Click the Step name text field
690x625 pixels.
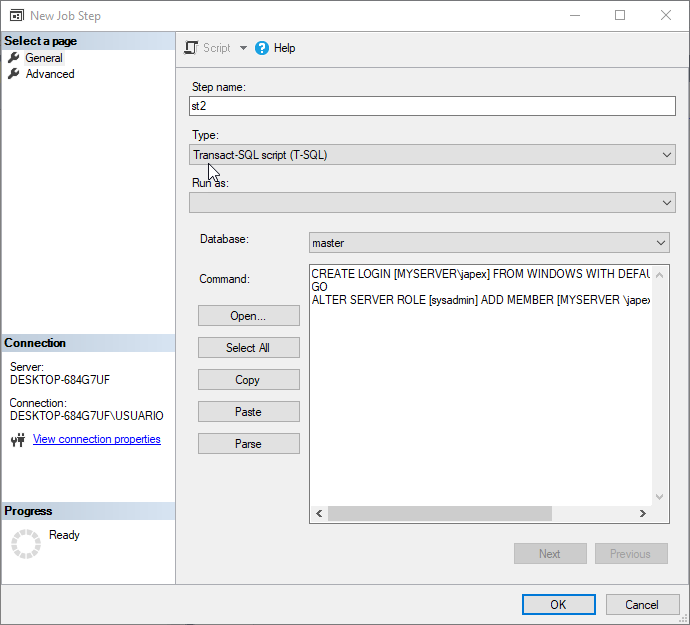click(x=432, y=106)
